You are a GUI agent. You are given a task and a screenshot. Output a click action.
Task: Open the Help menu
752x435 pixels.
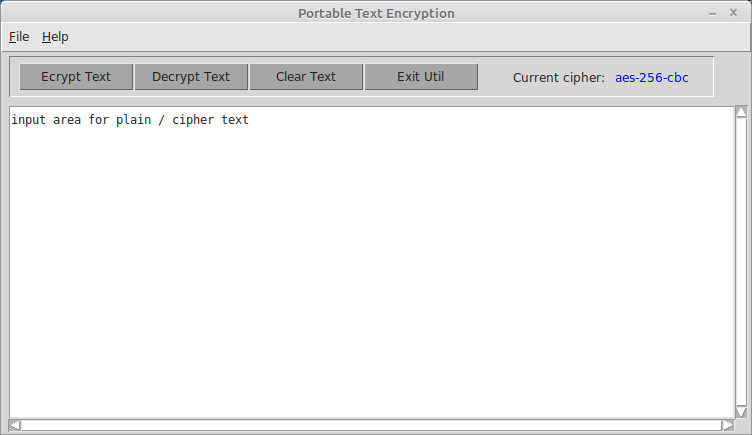point(55,37)
